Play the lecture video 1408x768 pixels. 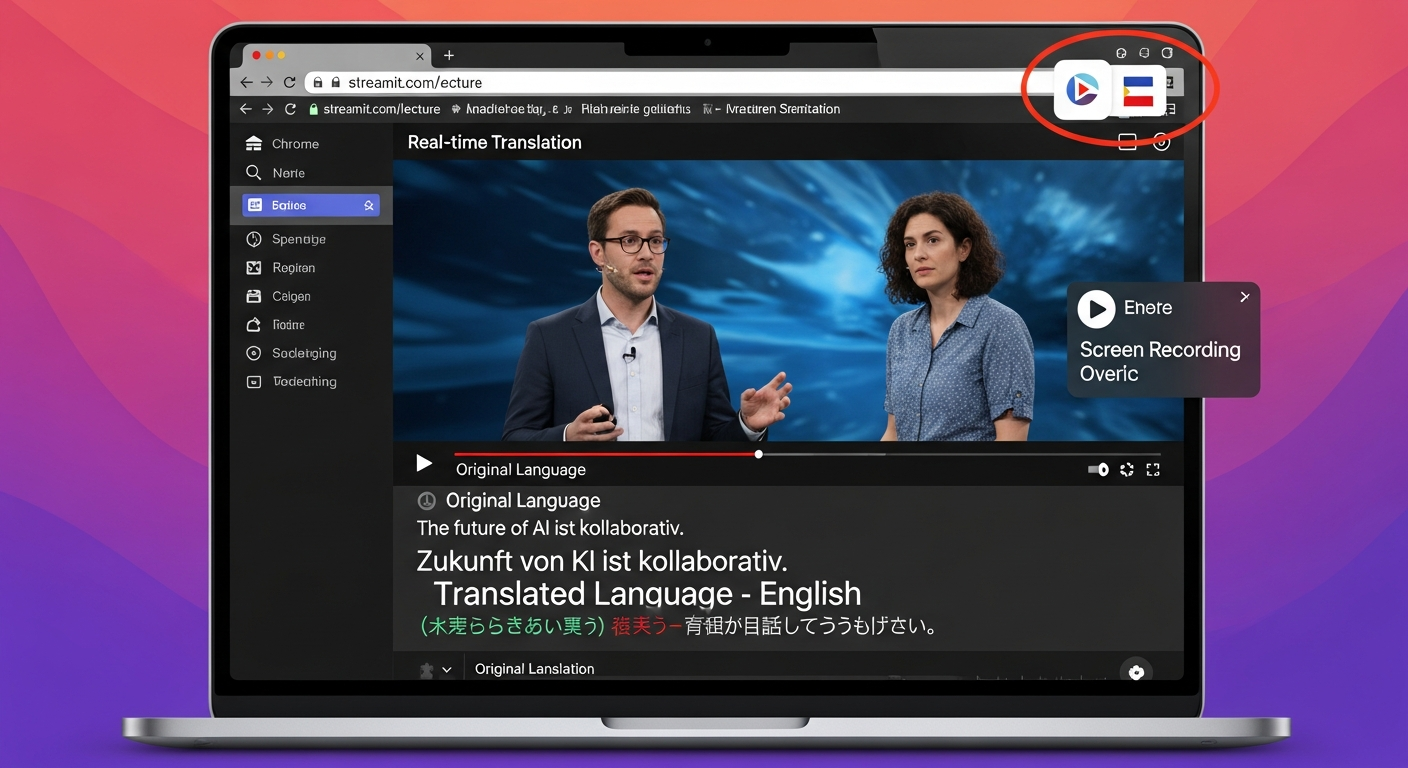(x=424, y=463)
